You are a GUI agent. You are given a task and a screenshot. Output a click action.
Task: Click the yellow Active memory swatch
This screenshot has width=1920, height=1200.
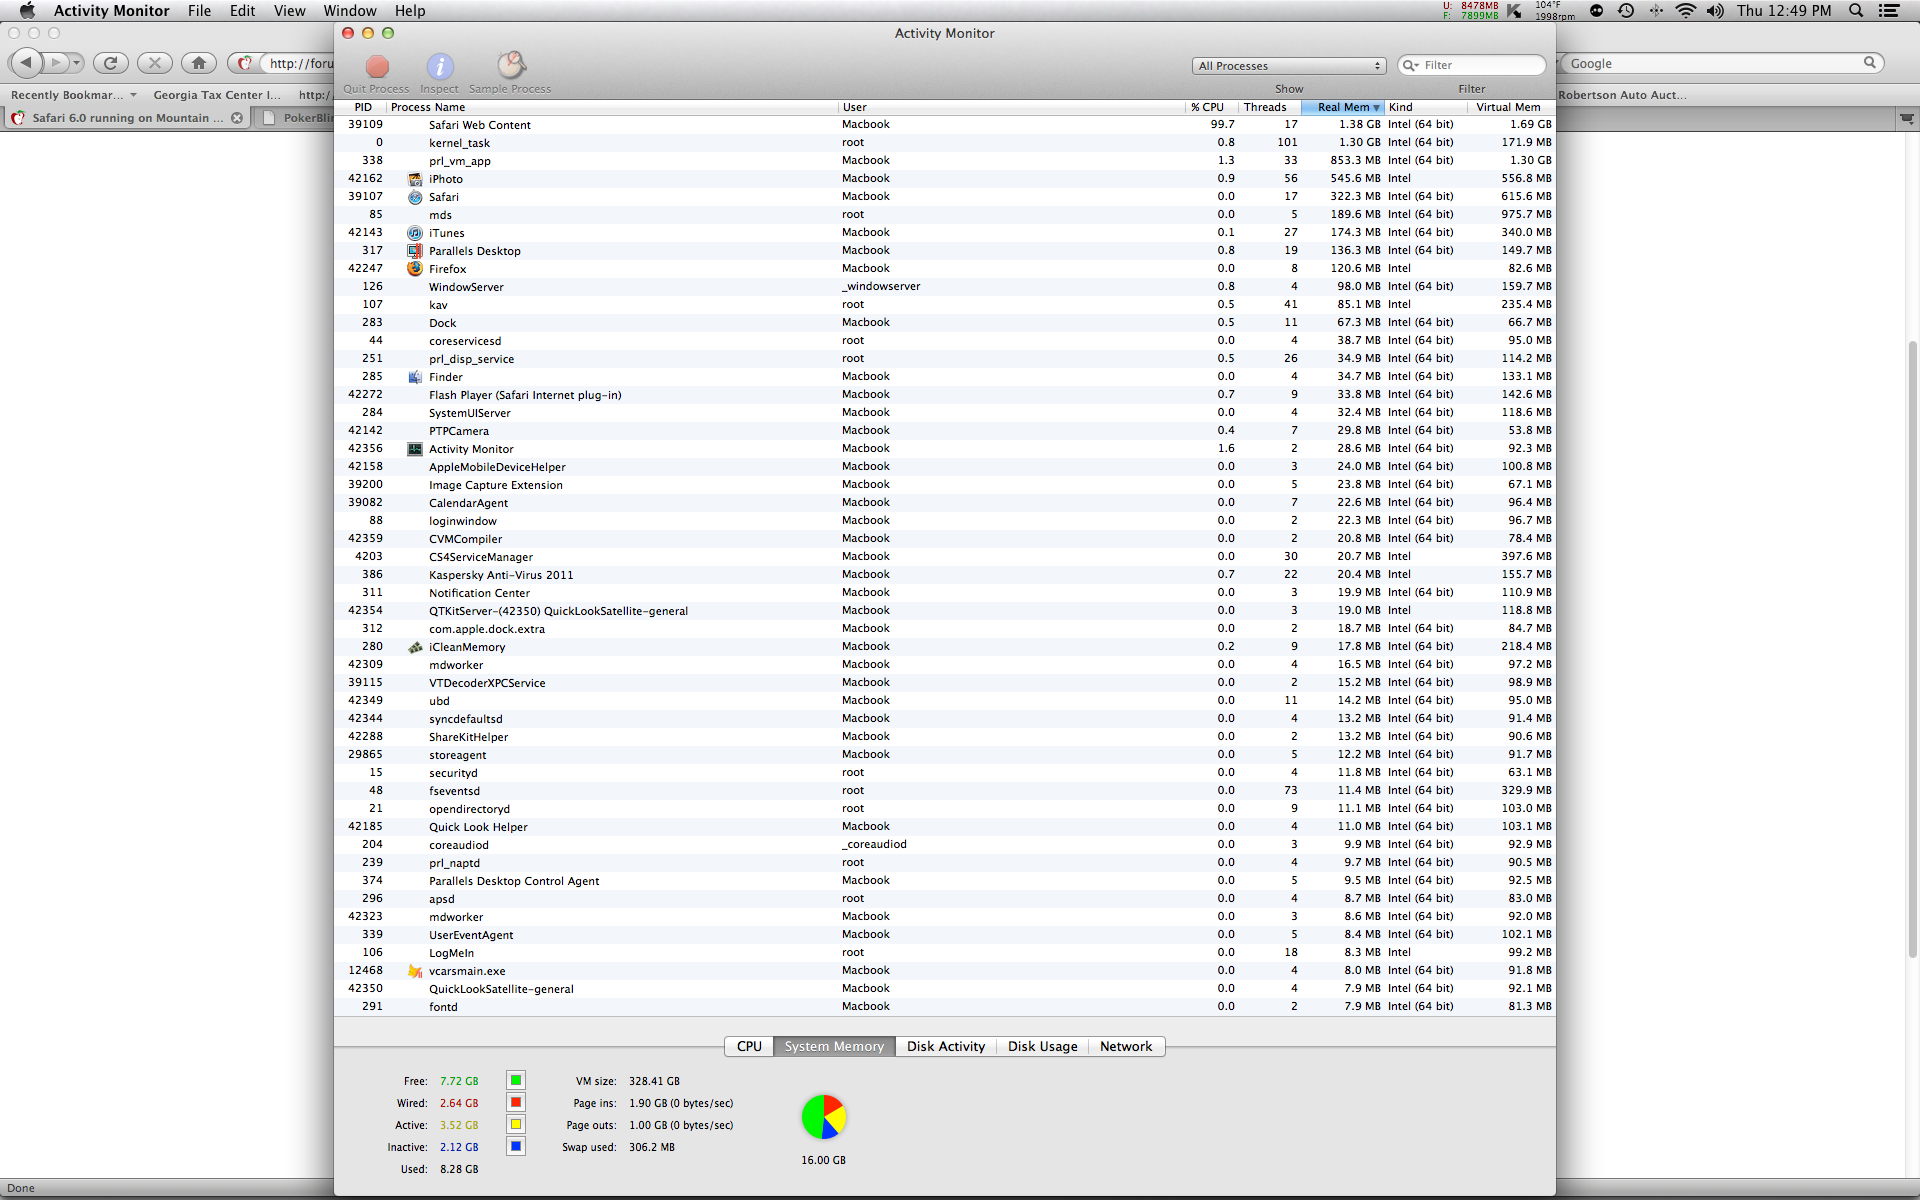pyautogui.click(x=516, y=1125)
